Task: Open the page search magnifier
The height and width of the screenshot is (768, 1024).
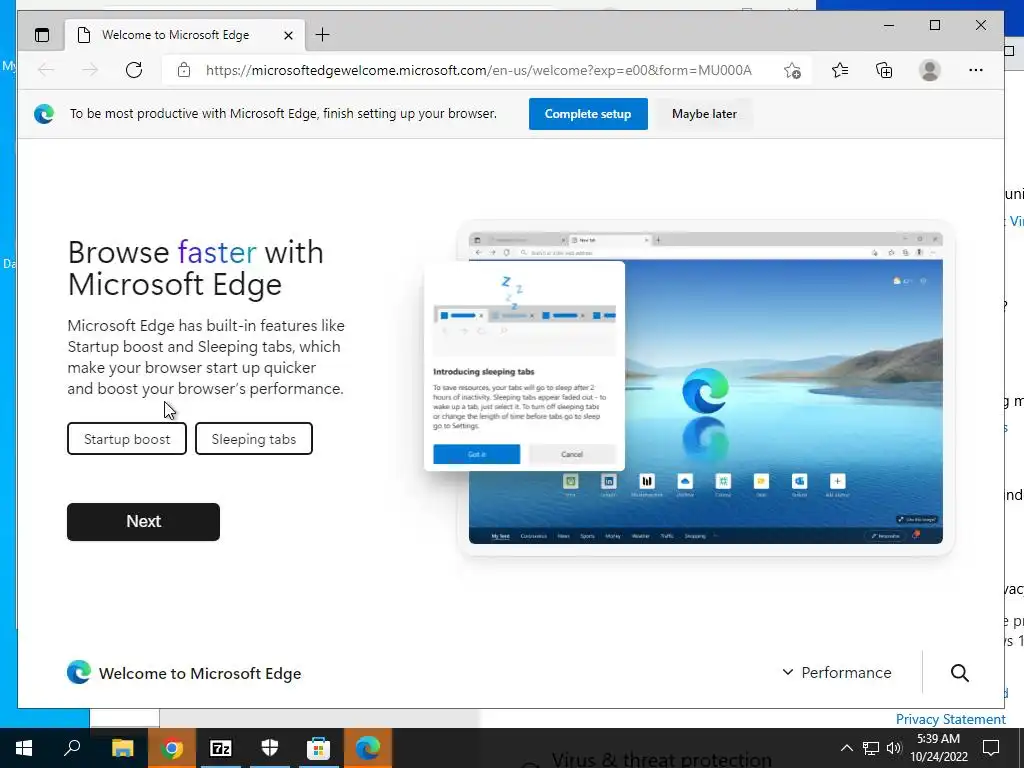Action: pyautogui.click(x=959, y=673)
